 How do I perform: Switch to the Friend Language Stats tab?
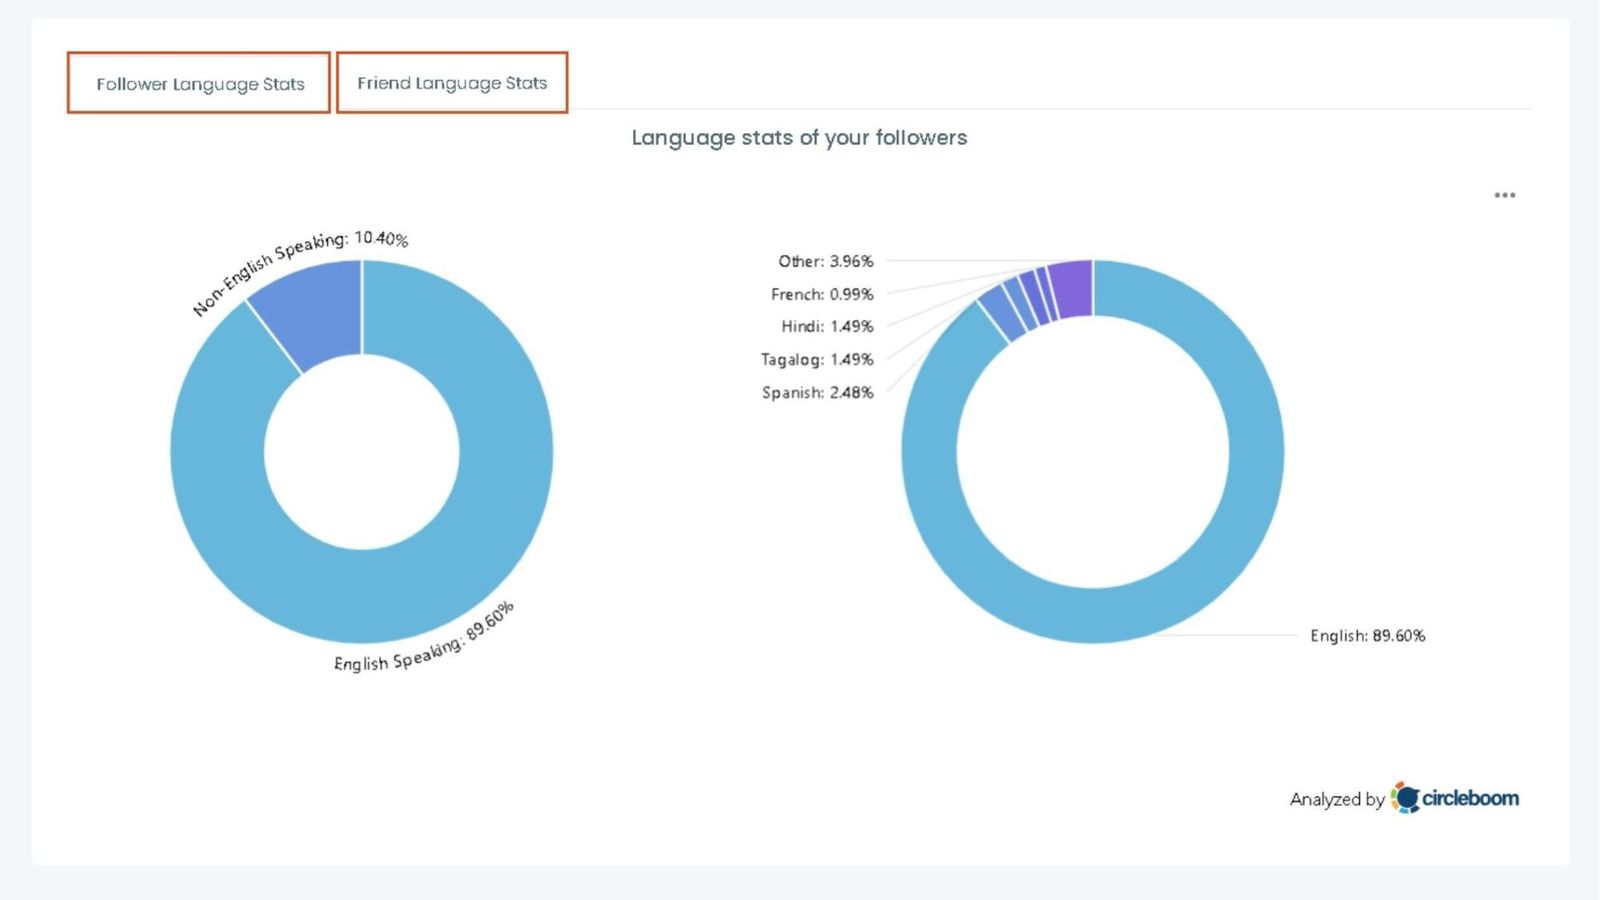[x=452, y=83]
